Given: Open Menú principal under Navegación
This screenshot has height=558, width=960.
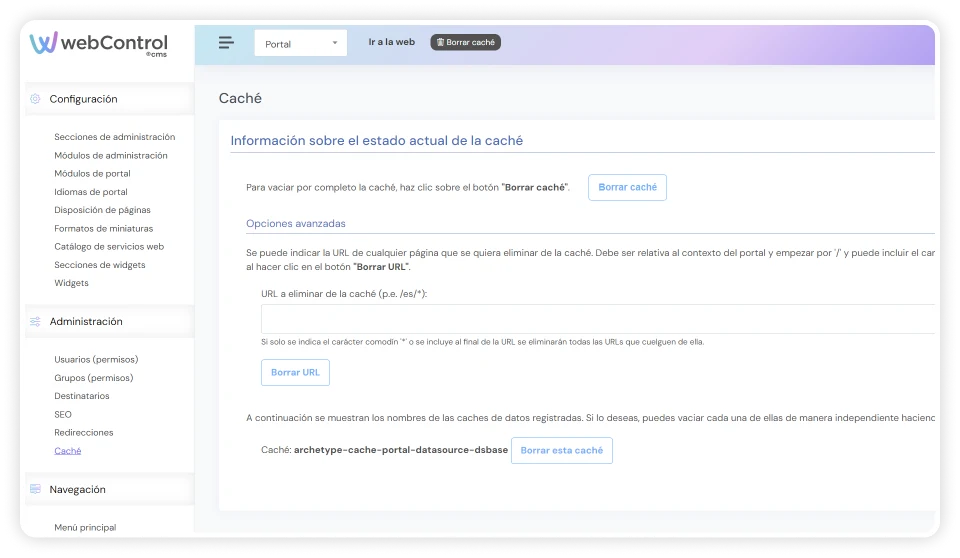Looking at the screenshot, I should pos(85,527).
